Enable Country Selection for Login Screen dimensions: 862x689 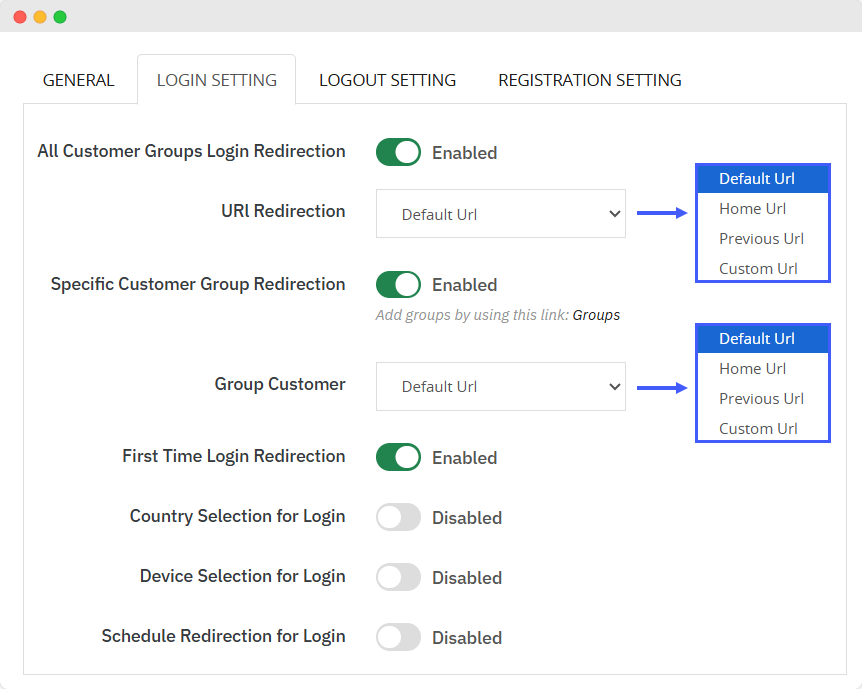tap(398, 517)
